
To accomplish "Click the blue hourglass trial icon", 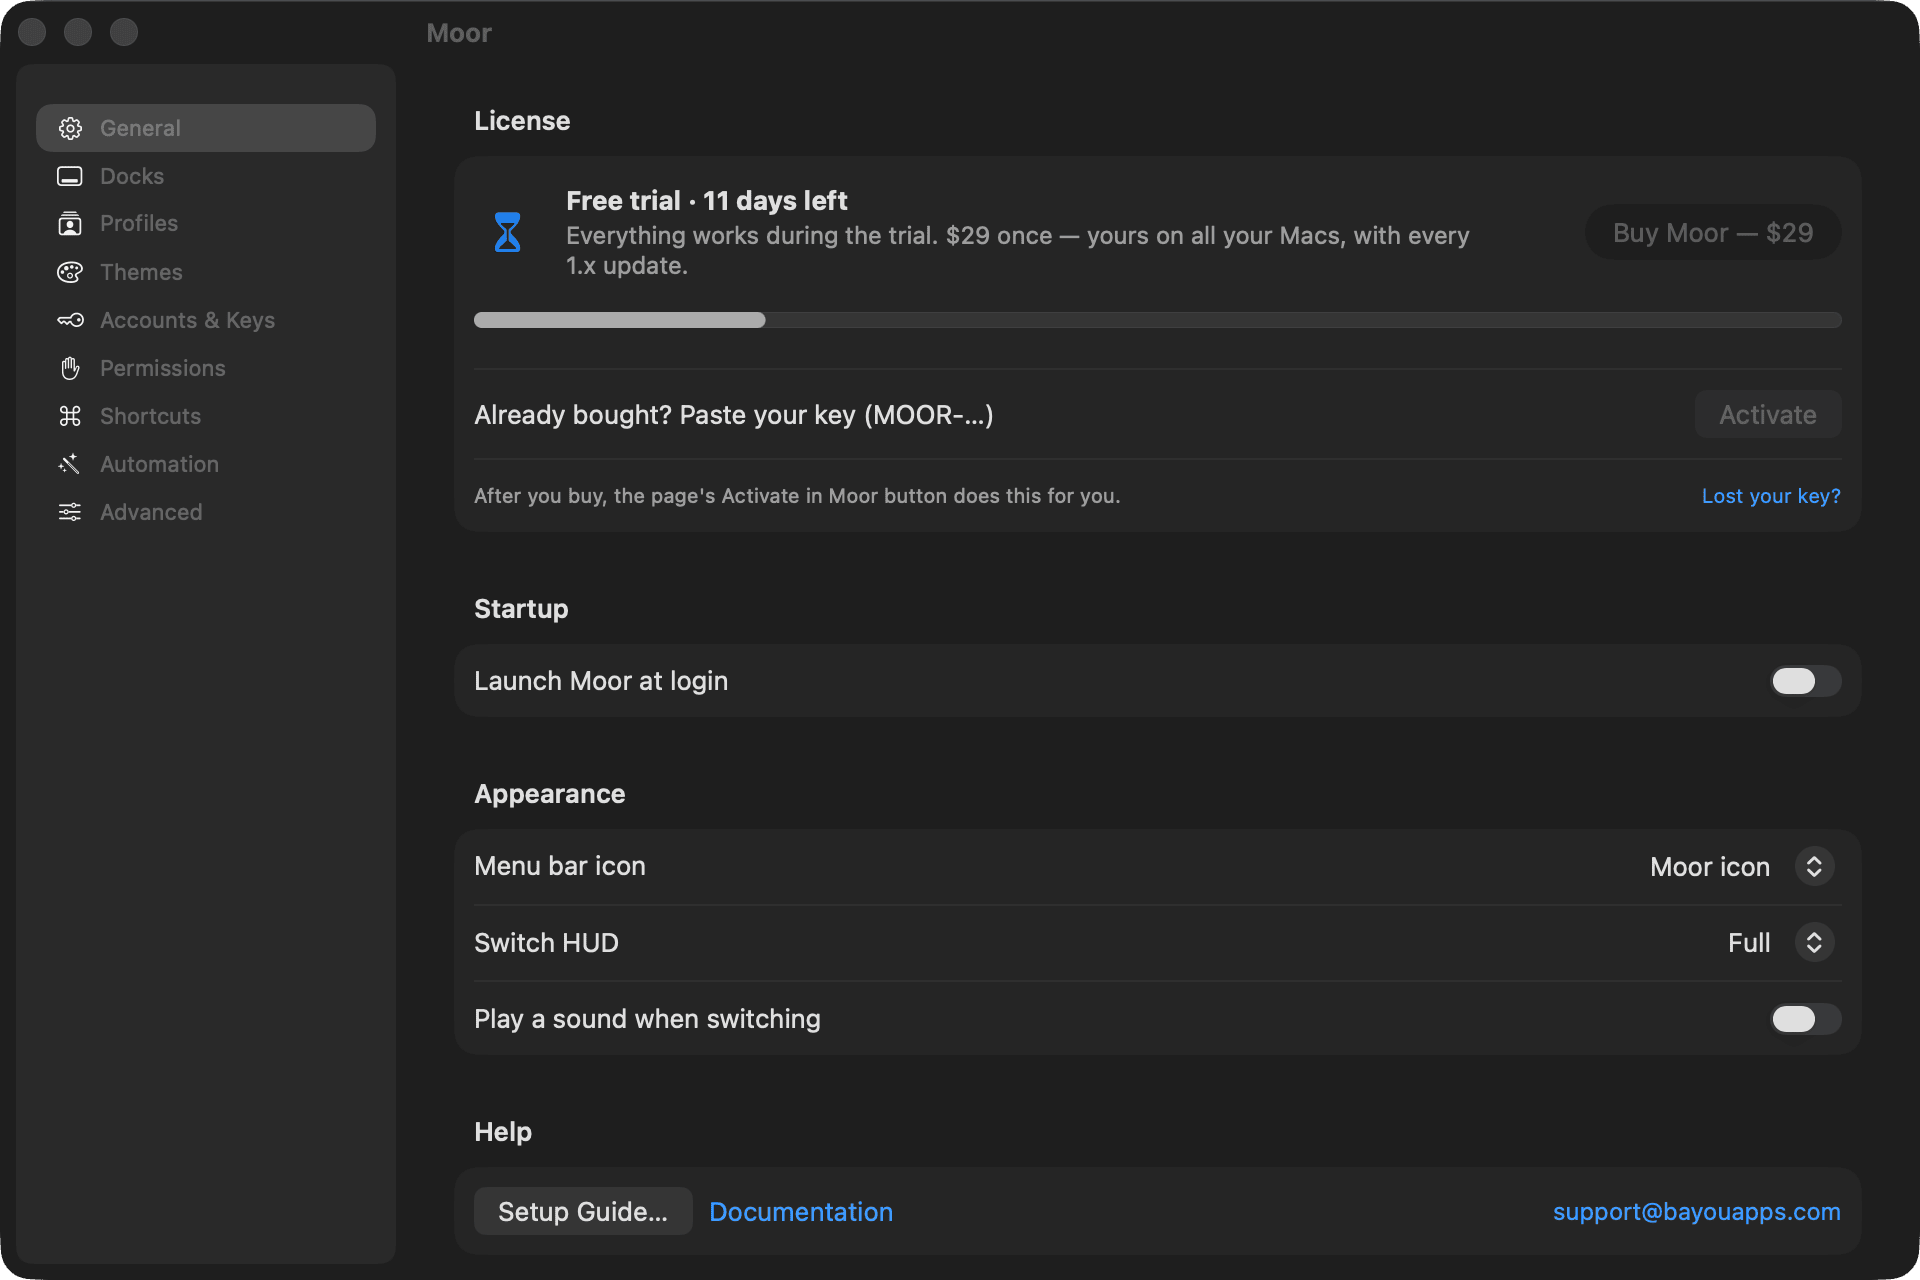I will (x=508, y=232).
